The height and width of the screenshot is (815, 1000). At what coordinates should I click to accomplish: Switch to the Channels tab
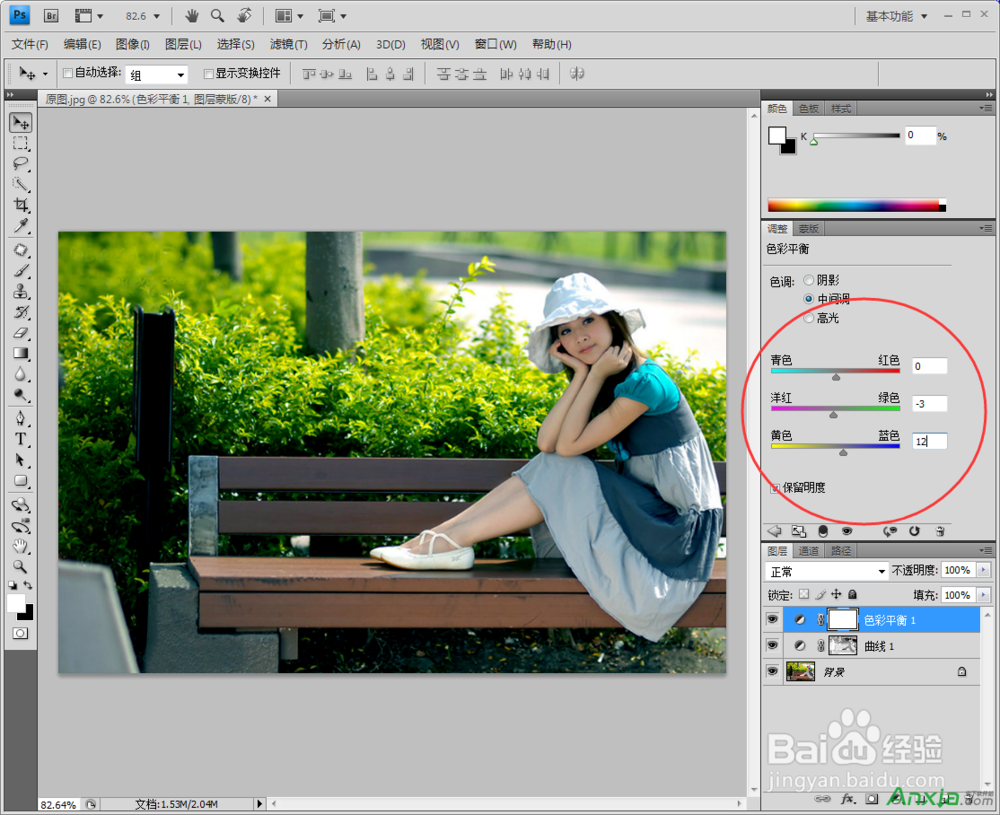[x=808, y=550]
